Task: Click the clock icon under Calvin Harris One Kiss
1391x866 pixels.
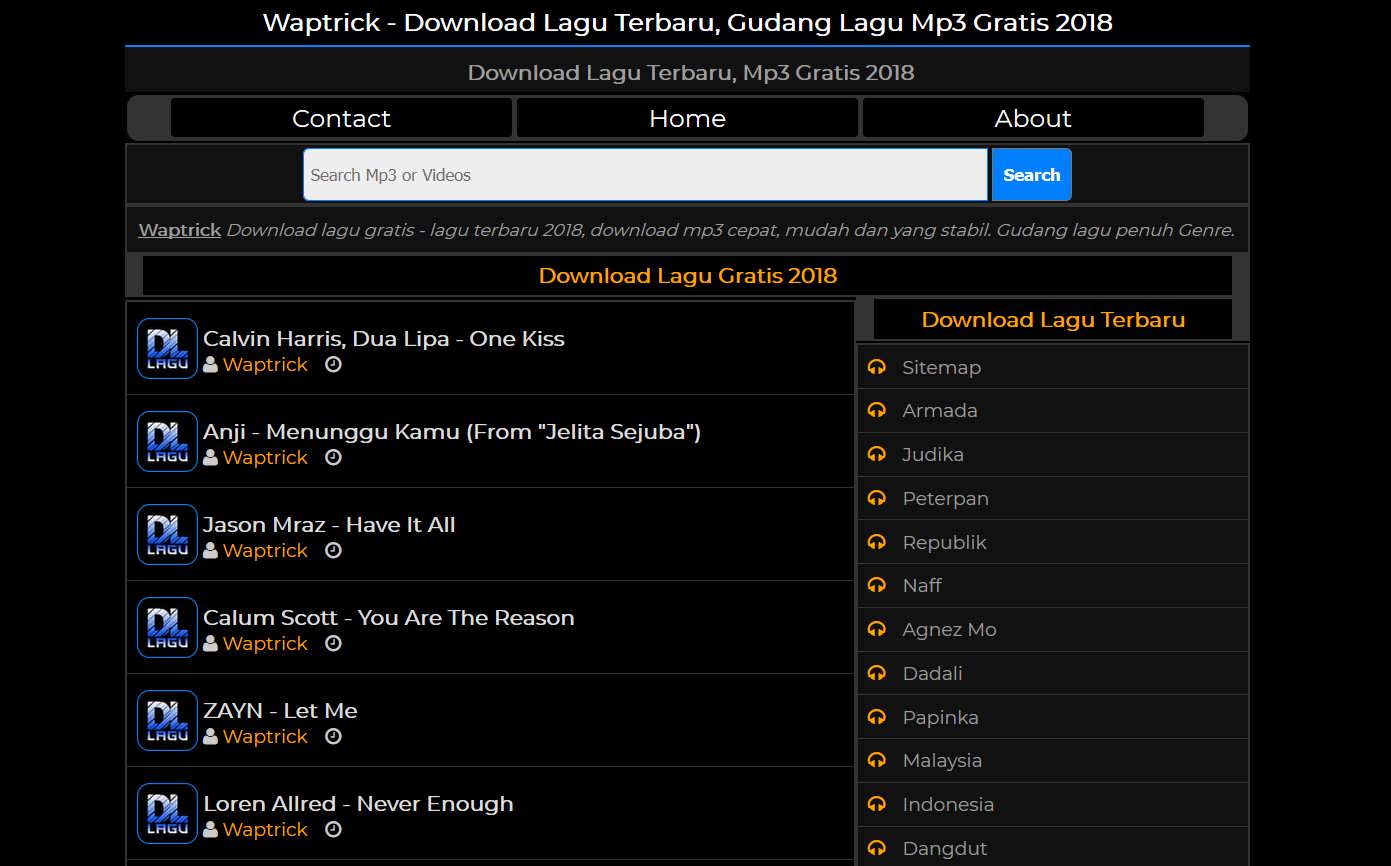Action: click(334, 365)
